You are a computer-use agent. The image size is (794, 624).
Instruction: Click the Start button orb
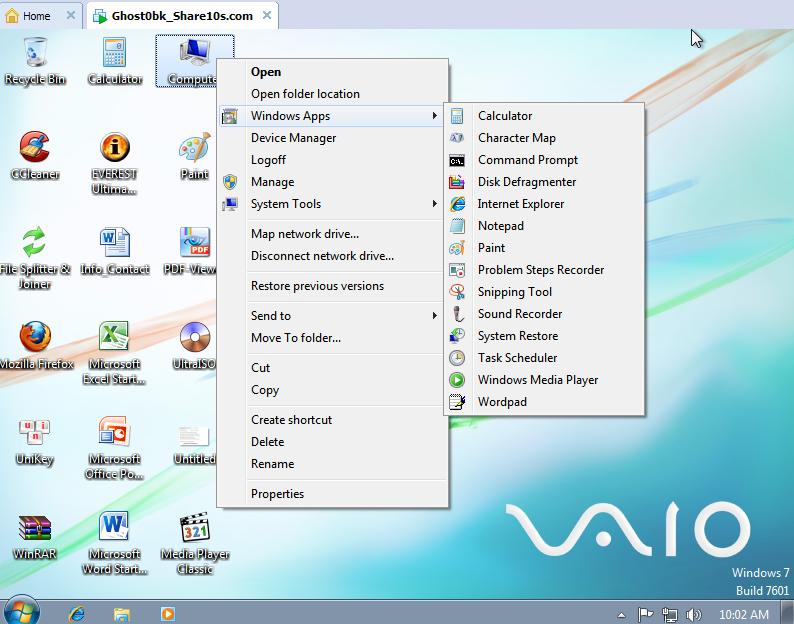pyautogui.click(x=20, y=611)
